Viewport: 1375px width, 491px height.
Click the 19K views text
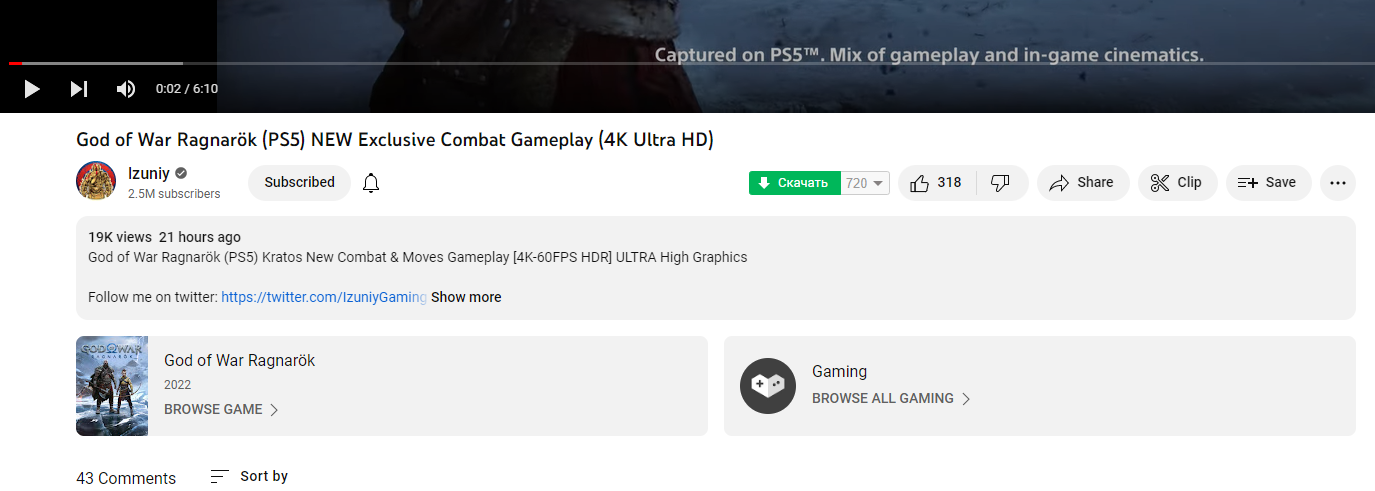pos(120,237)
